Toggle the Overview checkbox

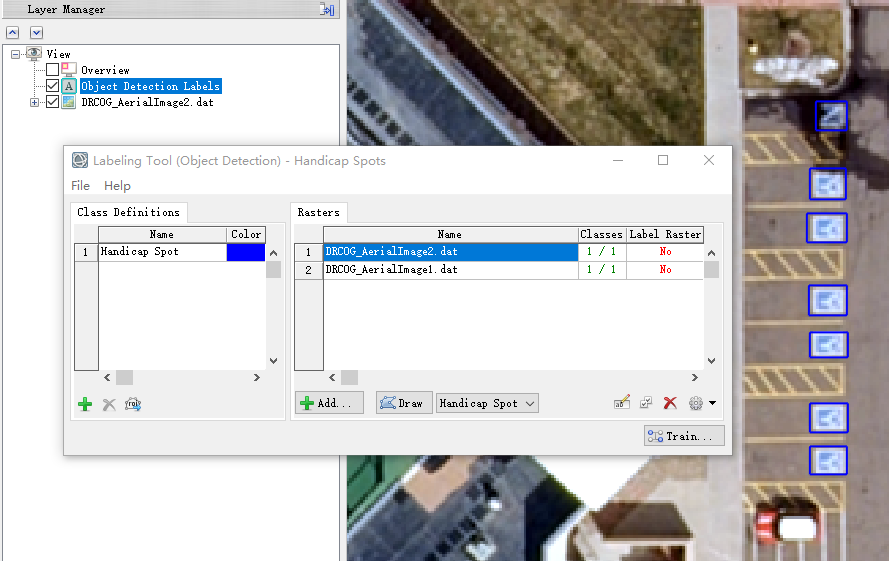(52, 70)
